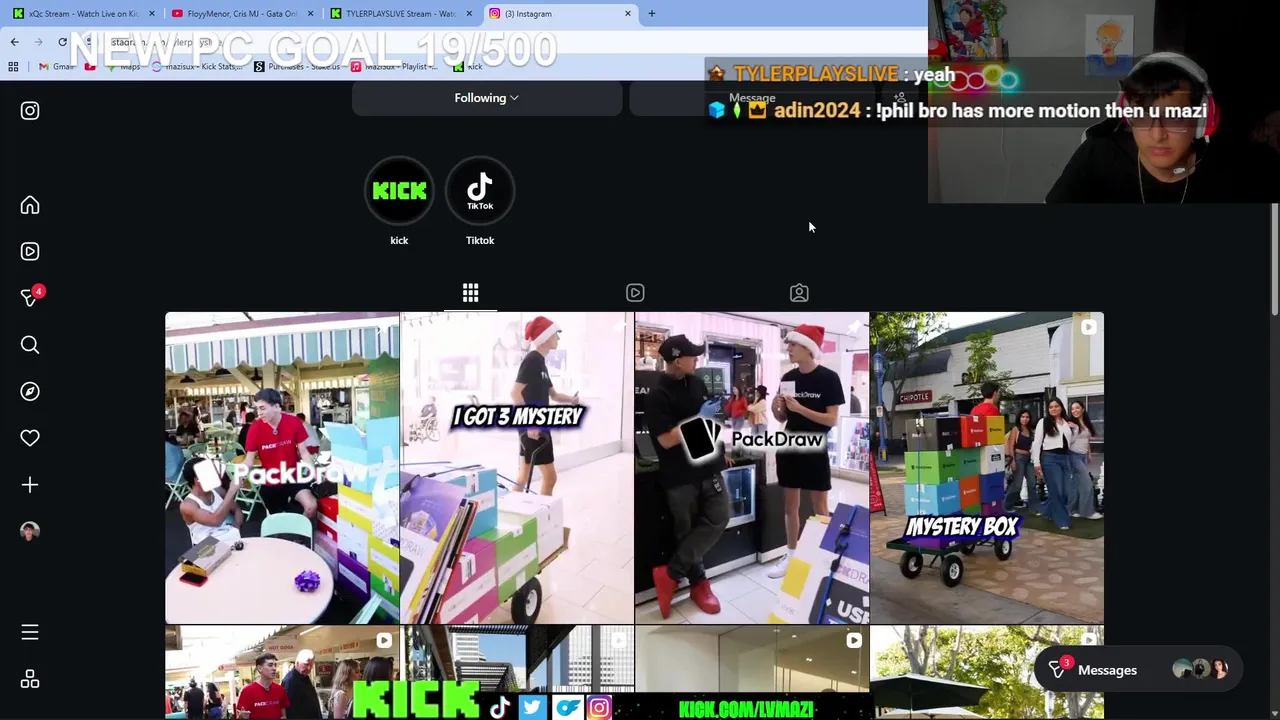The width and height of the screenshot is (1280, 720).
Task: Open own profile avatar in sidebar
Action: [30, 531]
